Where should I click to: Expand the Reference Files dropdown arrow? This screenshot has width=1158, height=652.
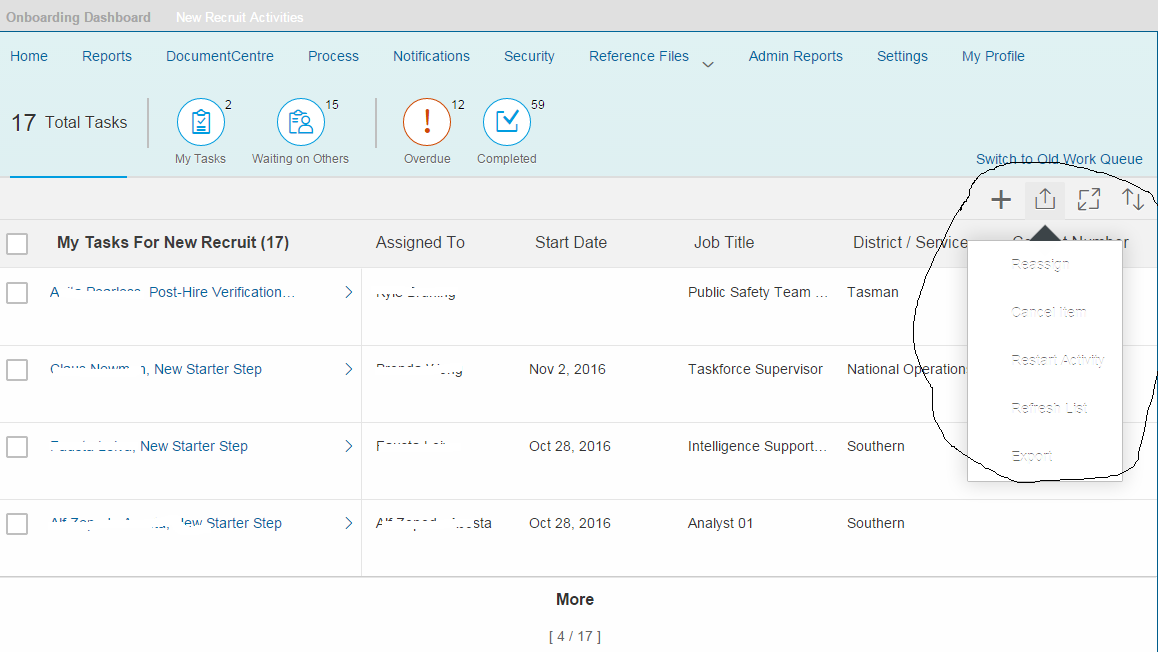click(x=708, y=64)
